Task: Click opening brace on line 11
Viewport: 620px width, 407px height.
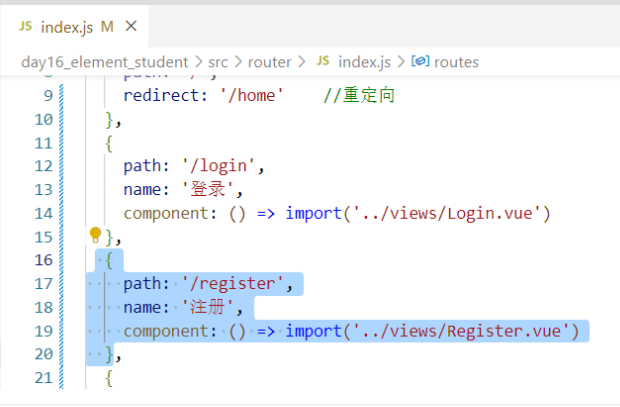Action: tap(109, 143)
